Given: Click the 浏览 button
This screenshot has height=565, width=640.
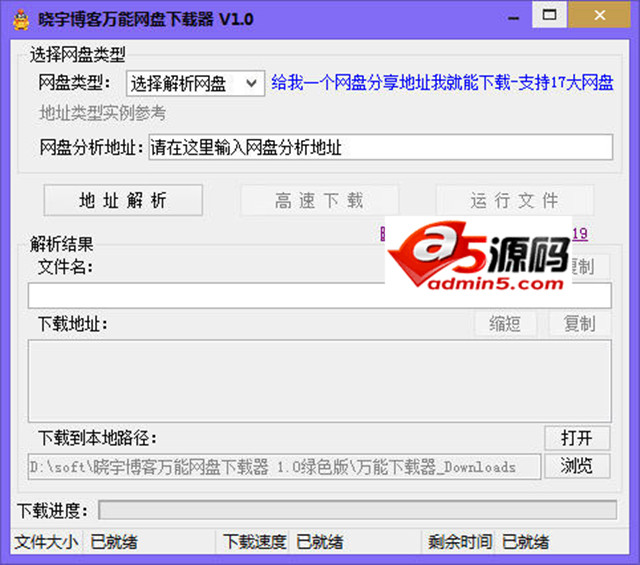Looking at the screenshot, I should point(577,466).
